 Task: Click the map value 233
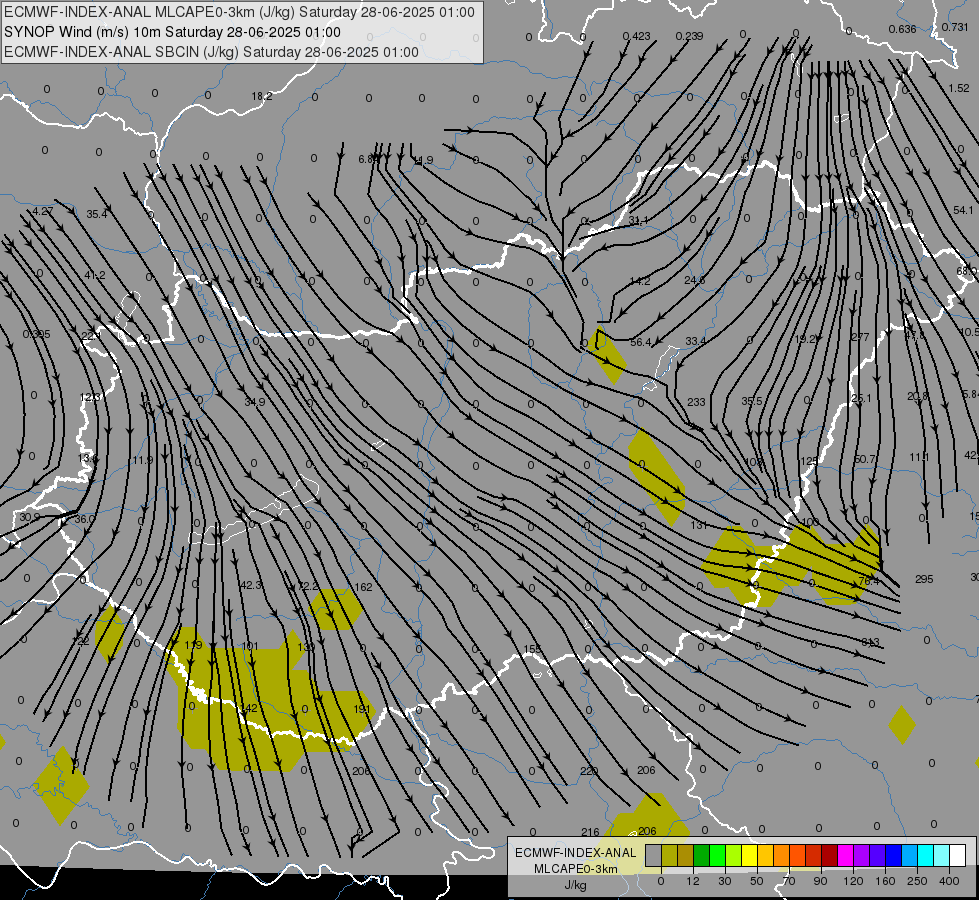pyautogui.click(x=696, y=402)
